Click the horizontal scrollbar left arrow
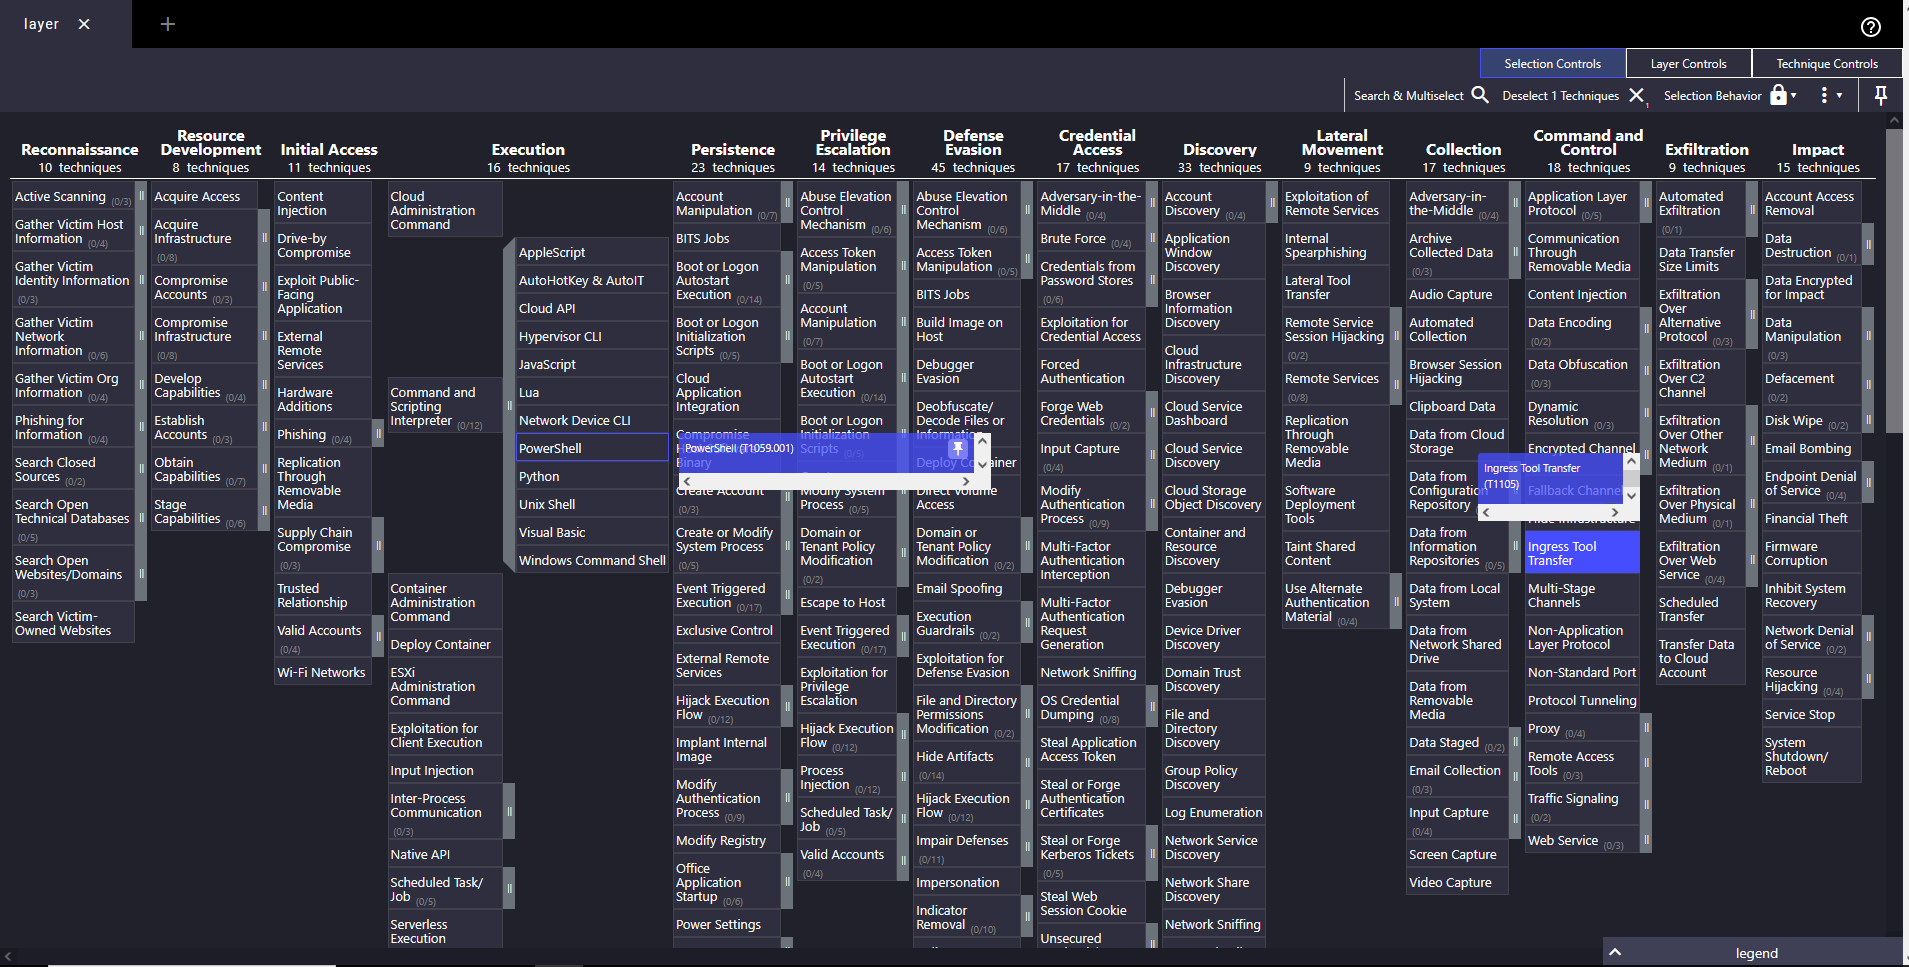This screenshot has height=967, width=1909. tap(8, 957)
